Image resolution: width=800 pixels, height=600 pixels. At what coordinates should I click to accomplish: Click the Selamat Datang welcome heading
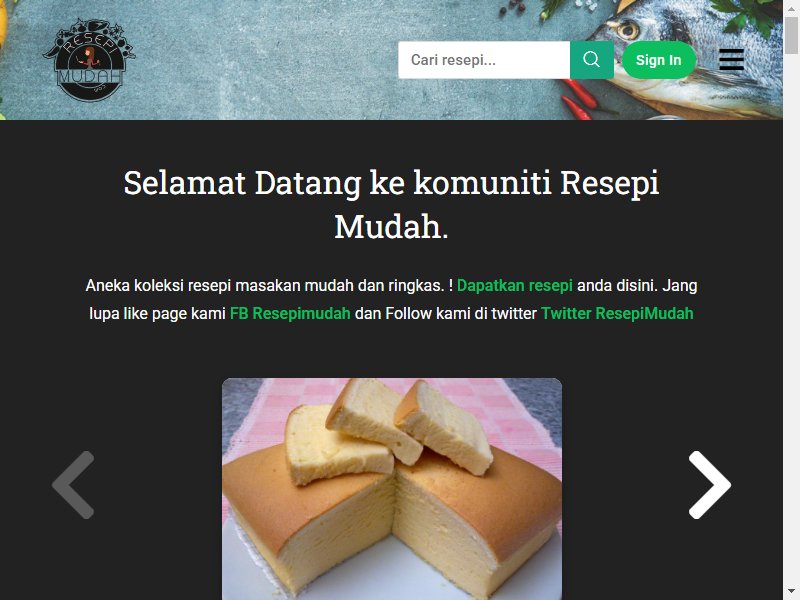(391, 204)
